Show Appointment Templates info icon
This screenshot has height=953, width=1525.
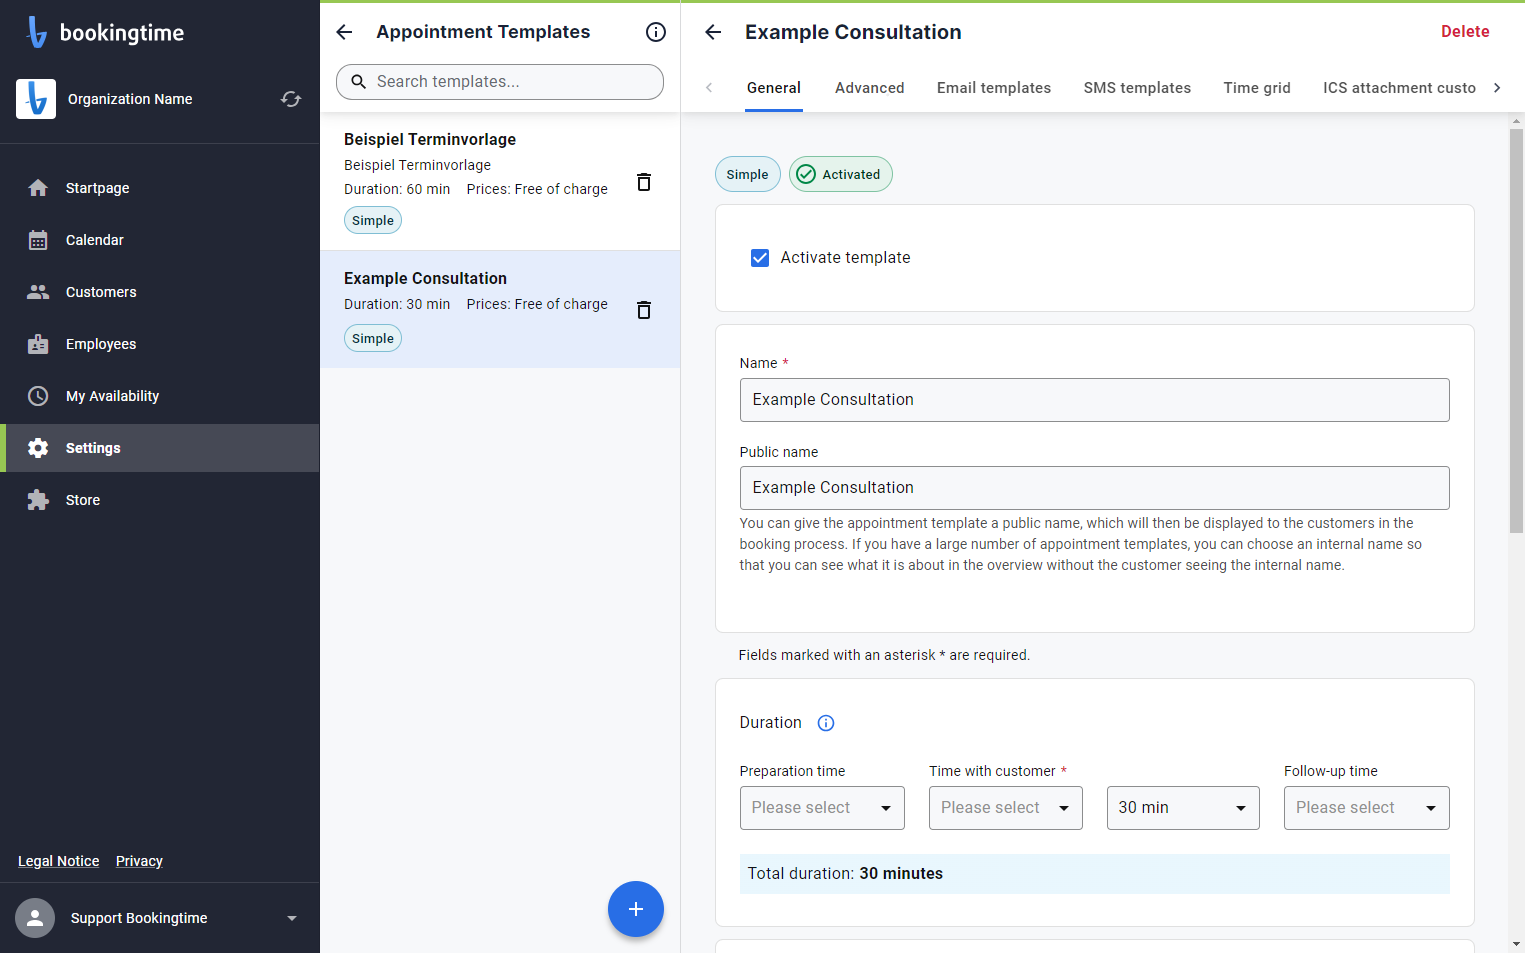656,32
